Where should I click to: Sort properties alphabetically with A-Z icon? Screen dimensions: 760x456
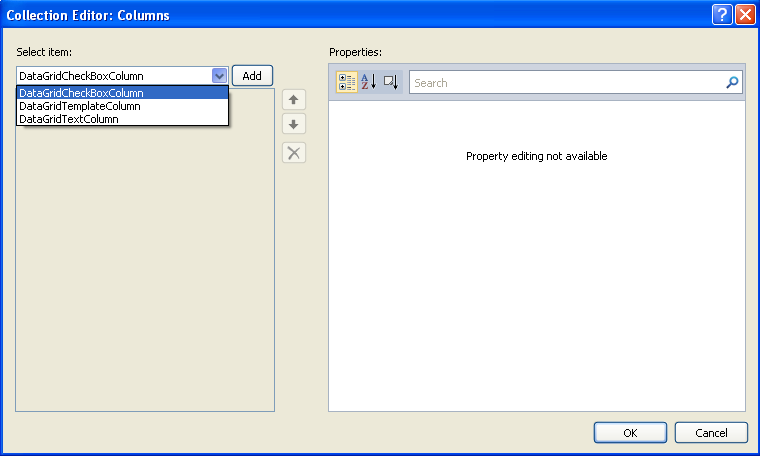368,82
